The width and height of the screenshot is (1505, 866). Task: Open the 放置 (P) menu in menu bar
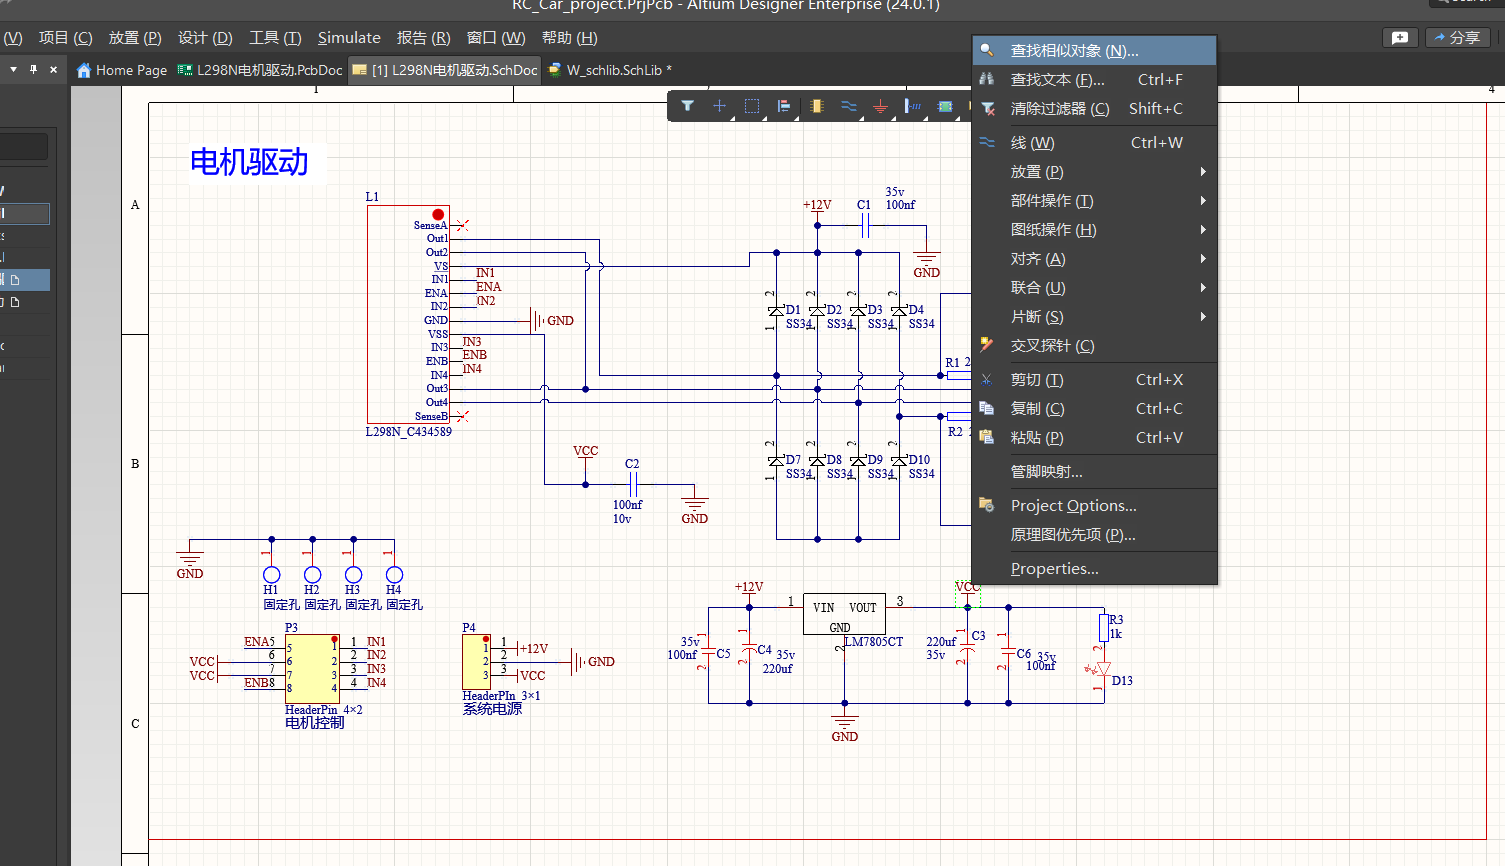[x=134, y=37]
